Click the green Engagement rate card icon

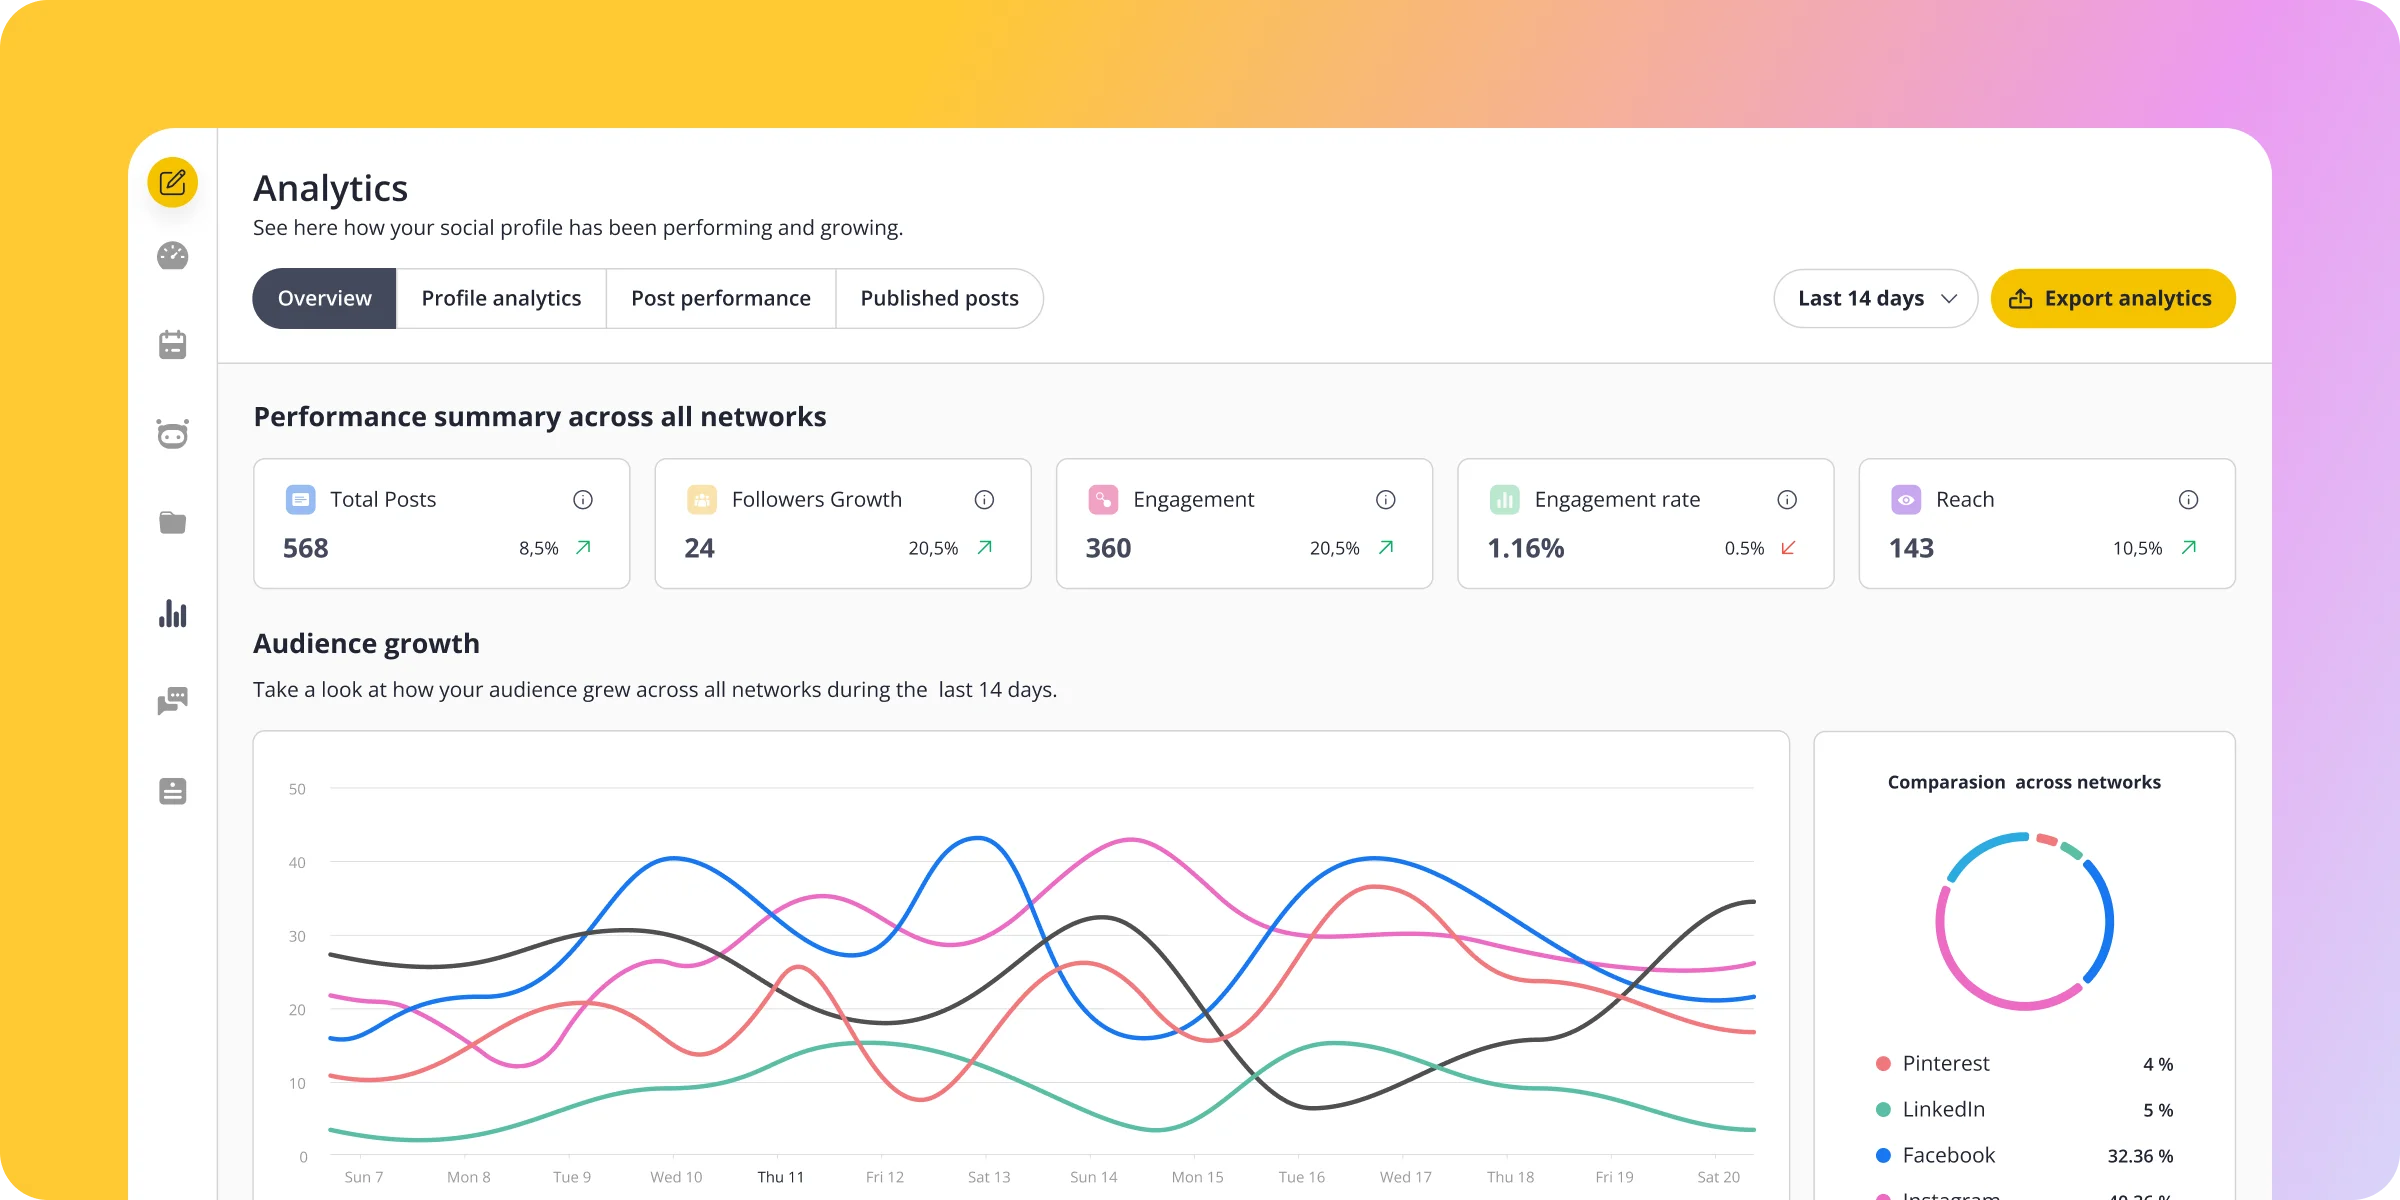(1505, 499)
